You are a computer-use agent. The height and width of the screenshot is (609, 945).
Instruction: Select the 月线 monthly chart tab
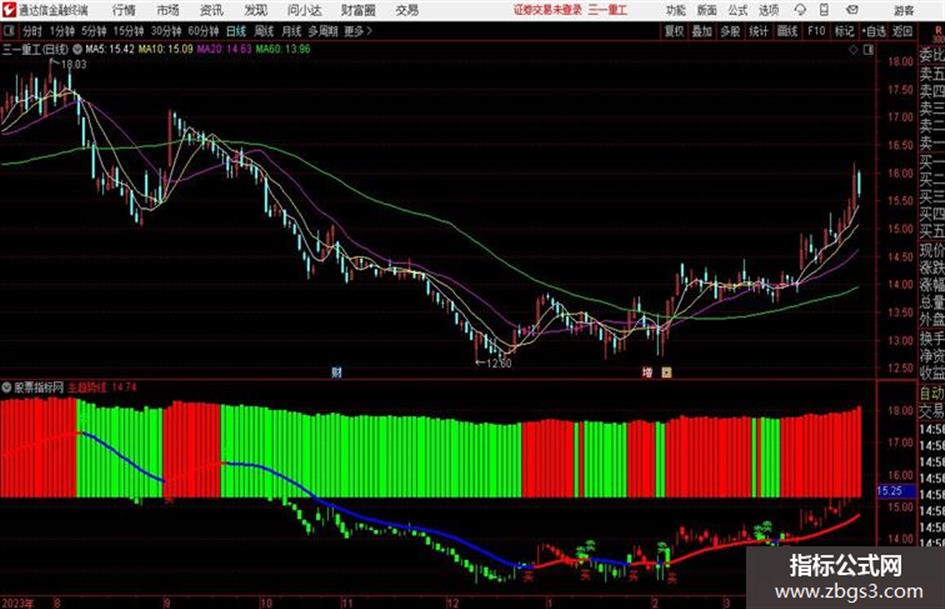tap(291, 31)
